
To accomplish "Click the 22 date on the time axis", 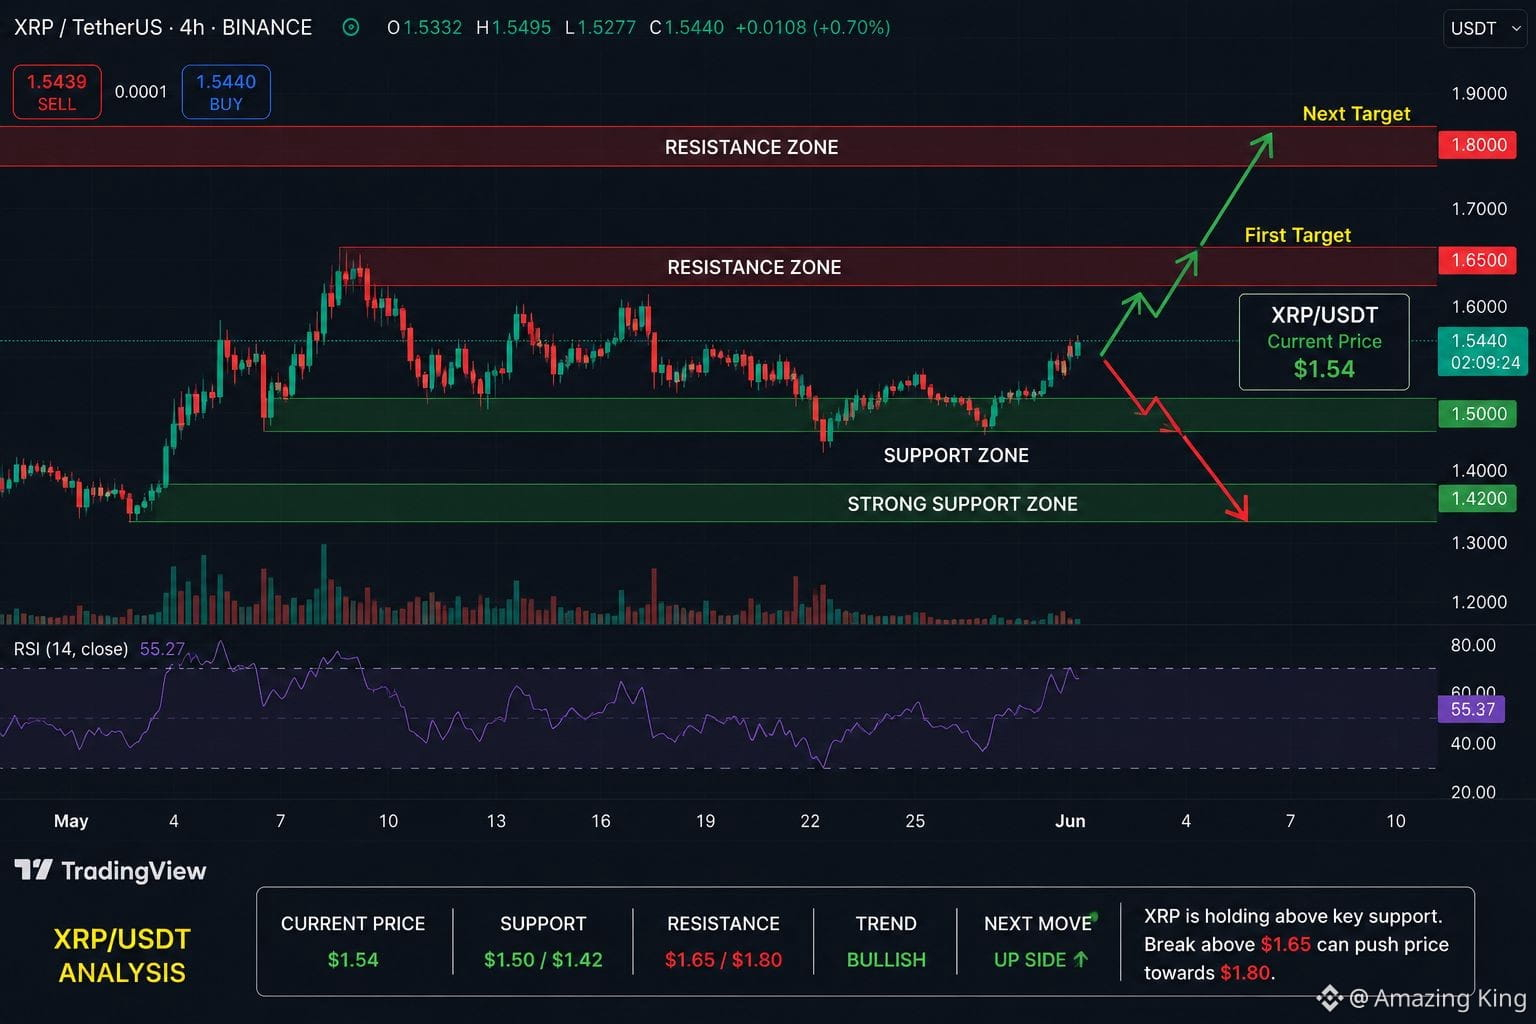I will tap(810, 821).
